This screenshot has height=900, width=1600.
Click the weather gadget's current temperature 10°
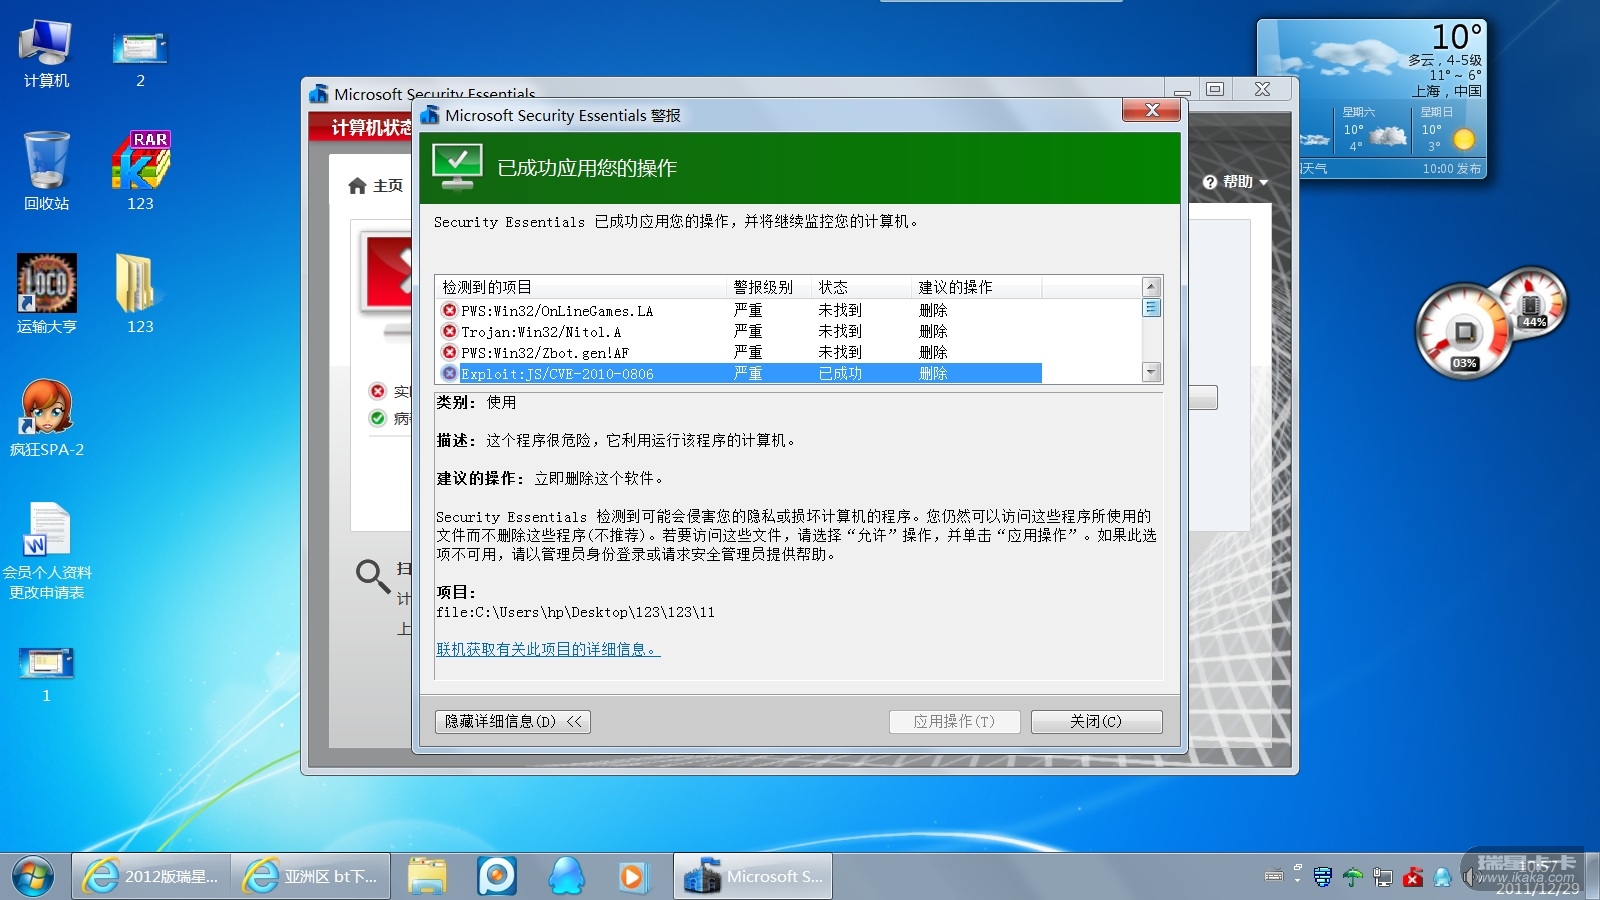coord(1456,37)
